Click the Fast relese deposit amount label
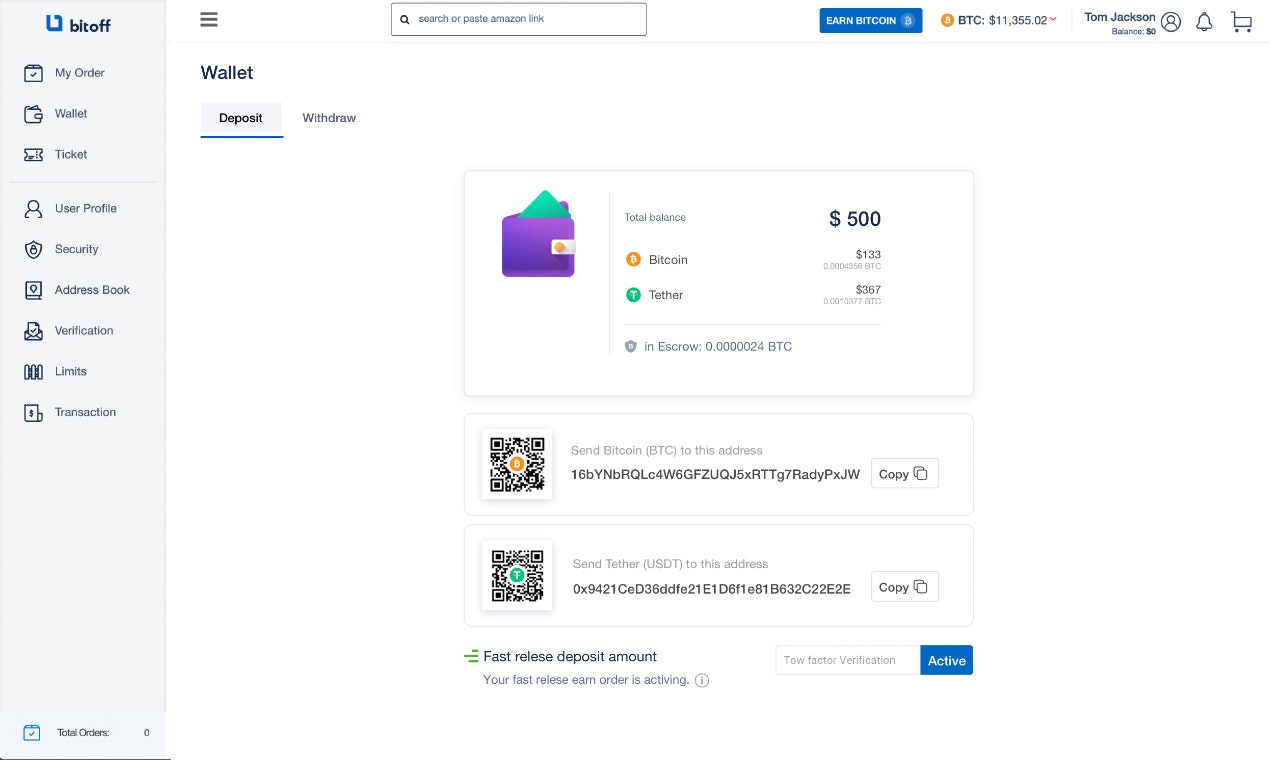The image size is (1270, 760). click(x=570, y=657)
